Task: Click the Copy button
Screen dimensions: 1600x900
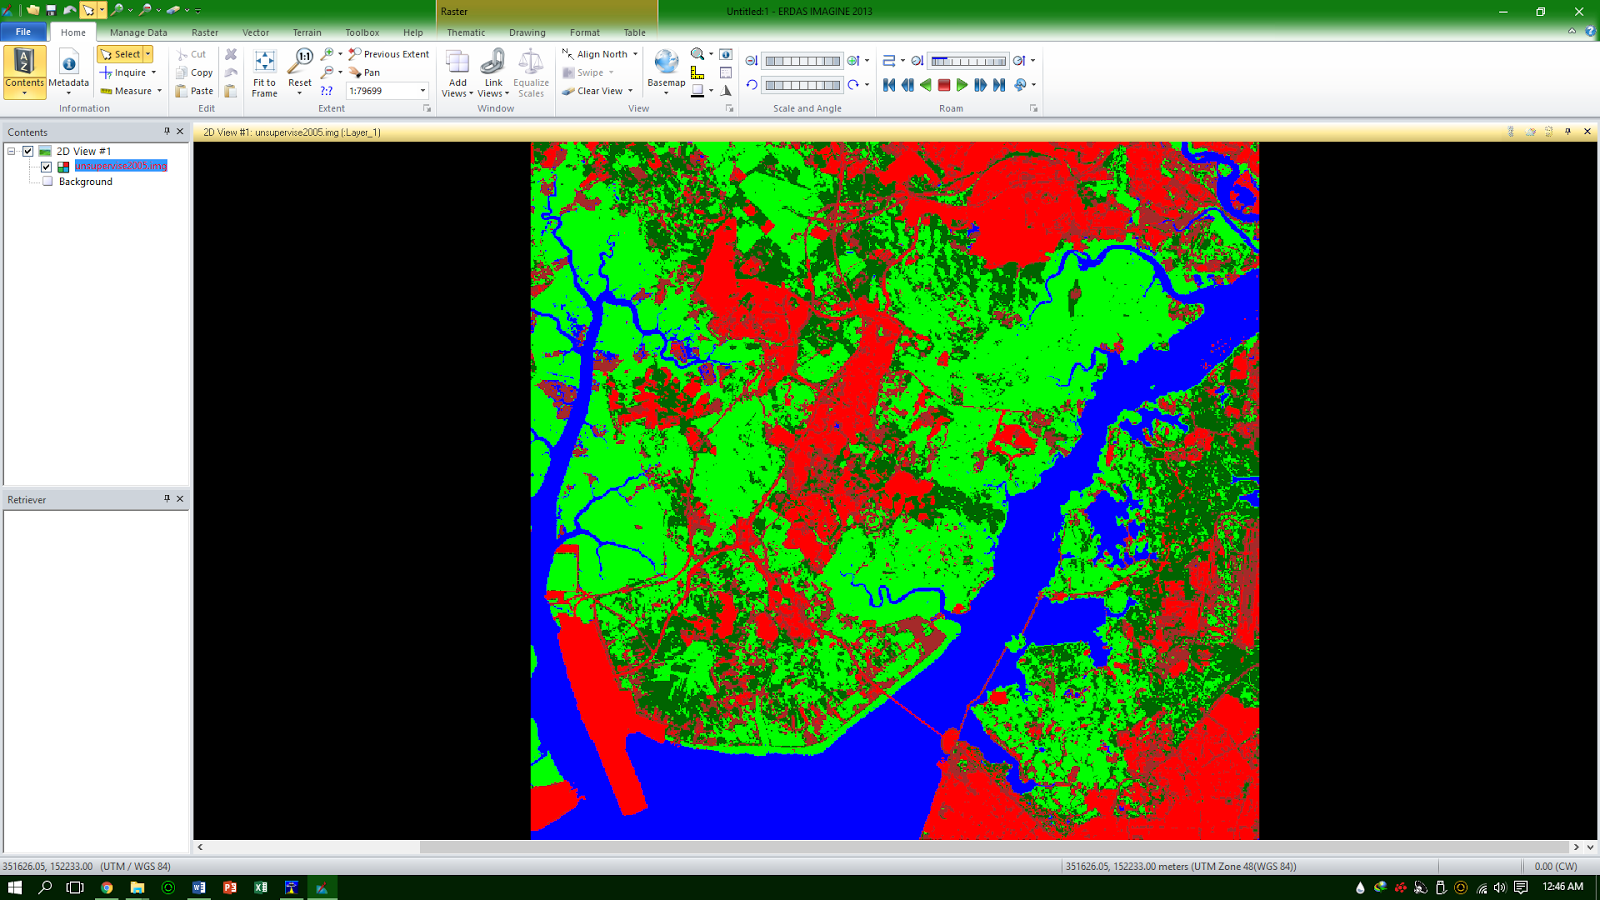Action: point(194,72)
